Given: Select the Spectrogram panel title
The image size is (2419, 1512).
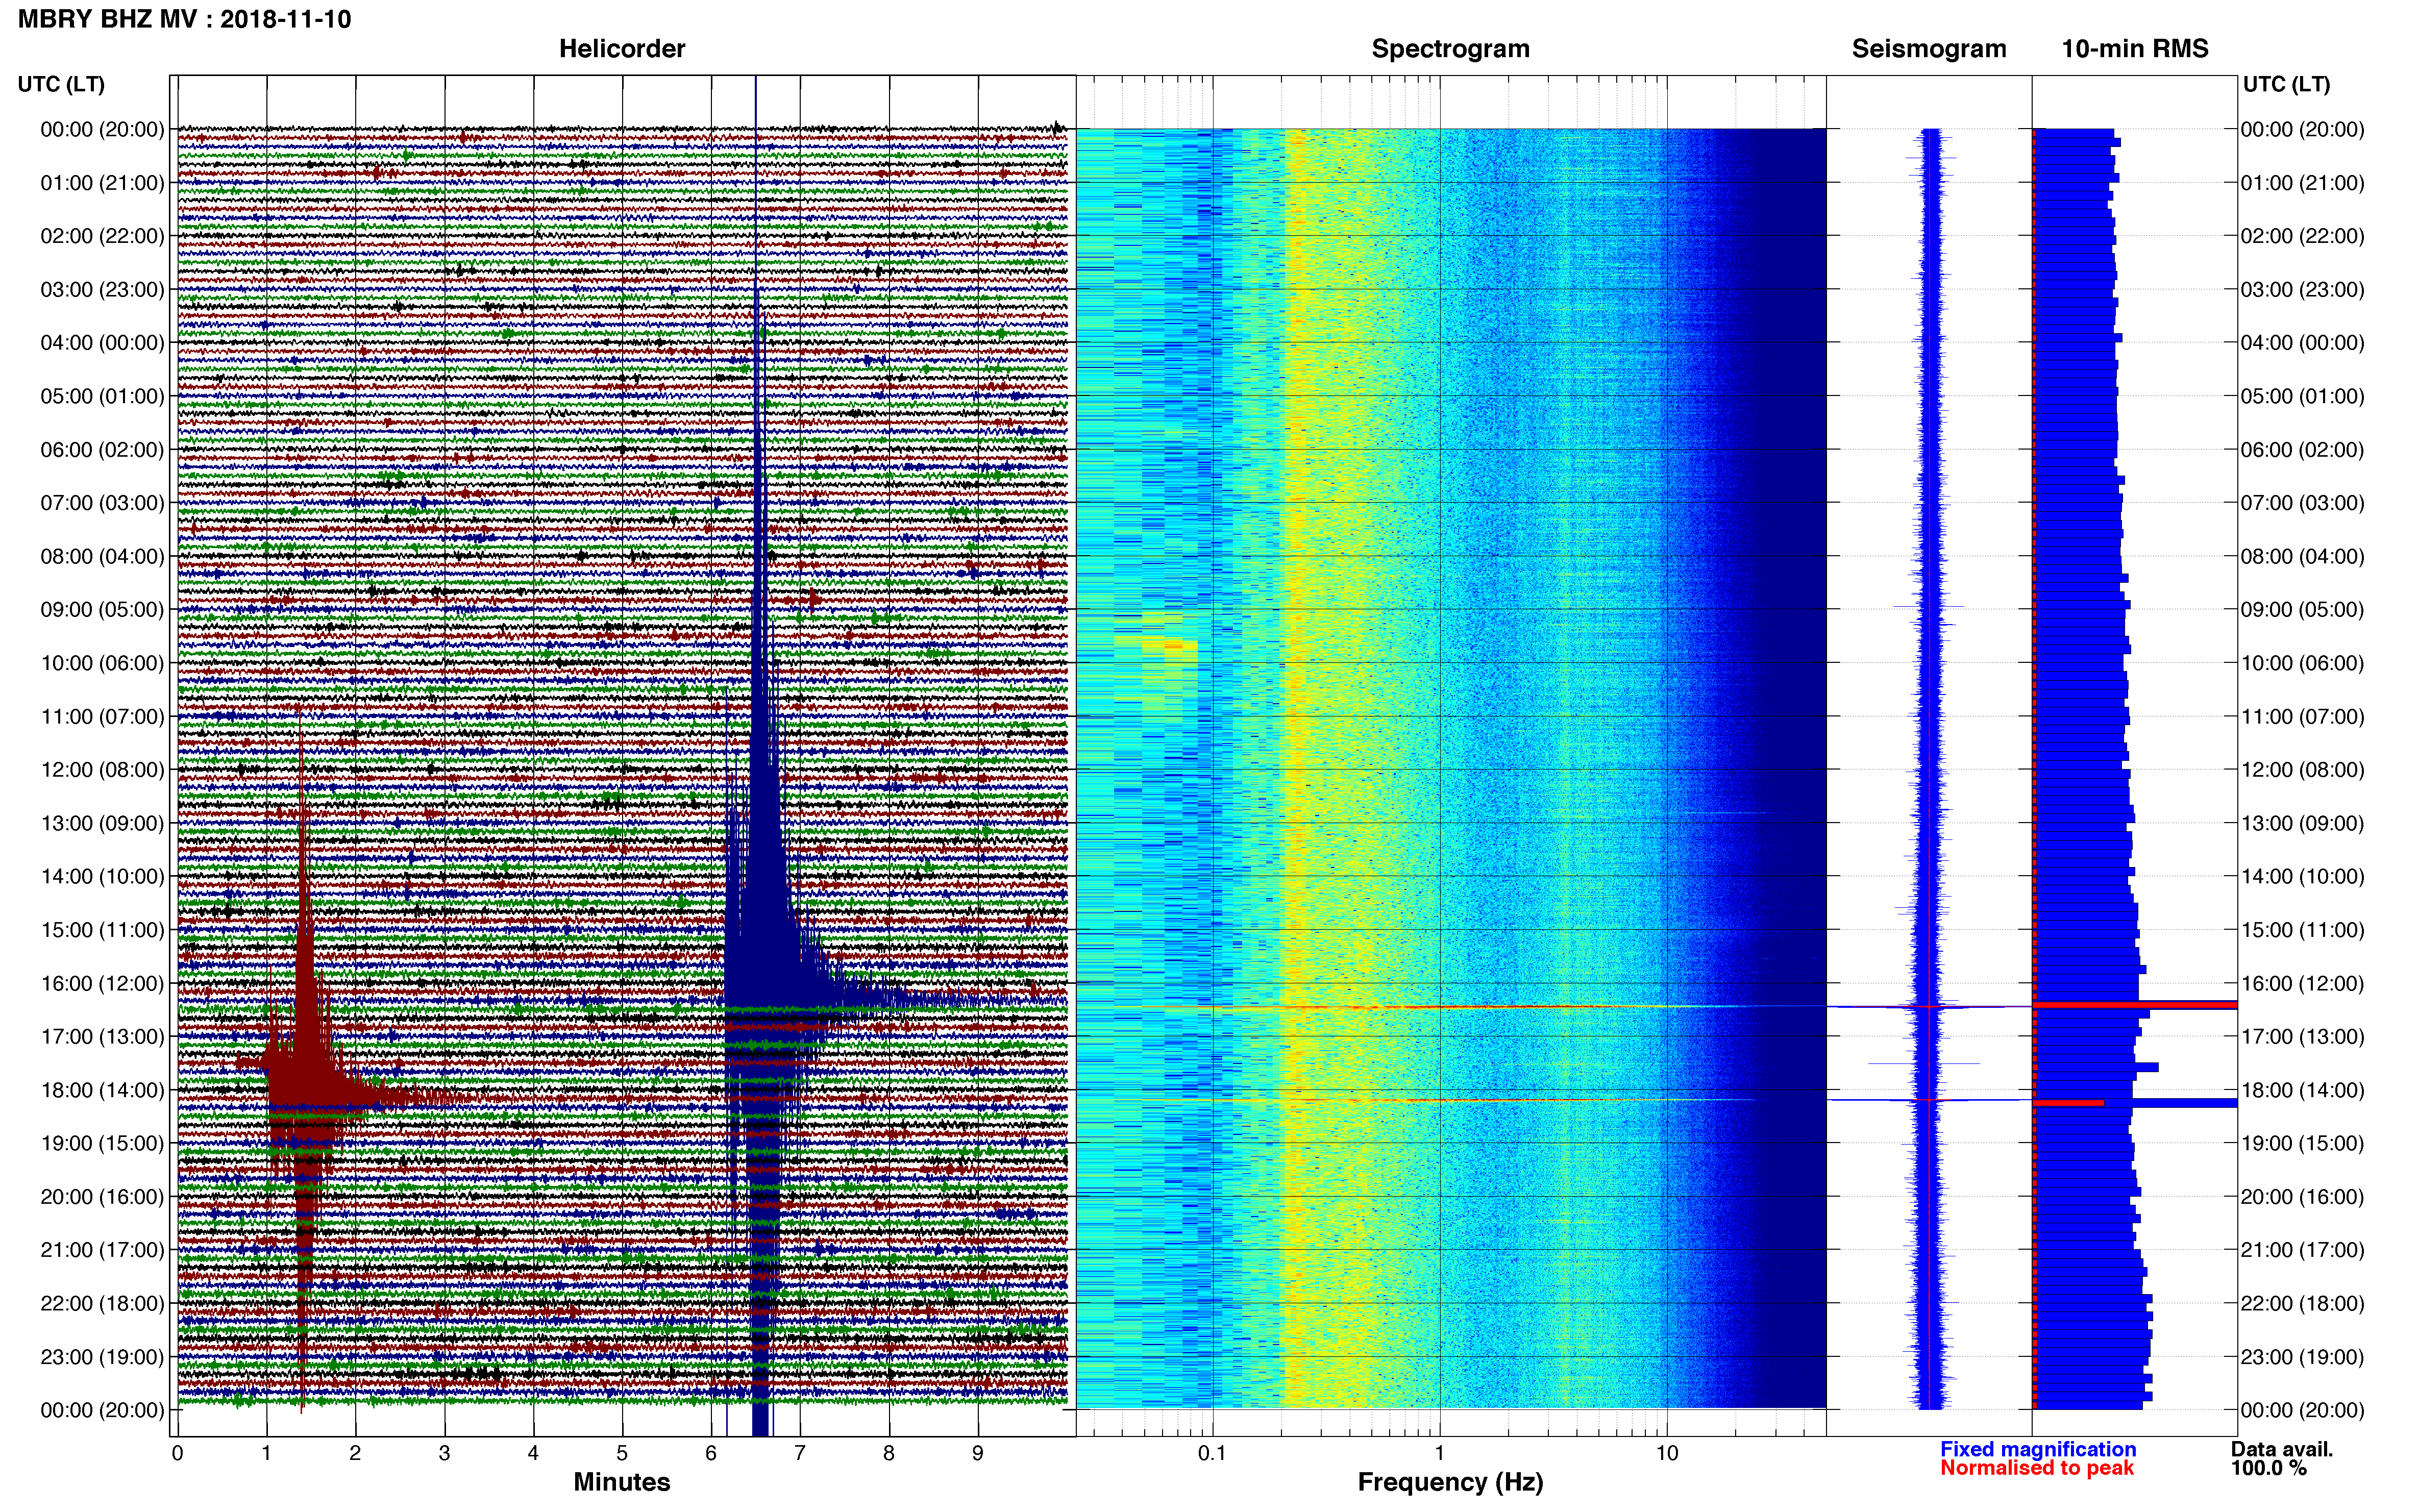Looking at the screenshot, I should pyautogui.click(x=1450, y=49).
